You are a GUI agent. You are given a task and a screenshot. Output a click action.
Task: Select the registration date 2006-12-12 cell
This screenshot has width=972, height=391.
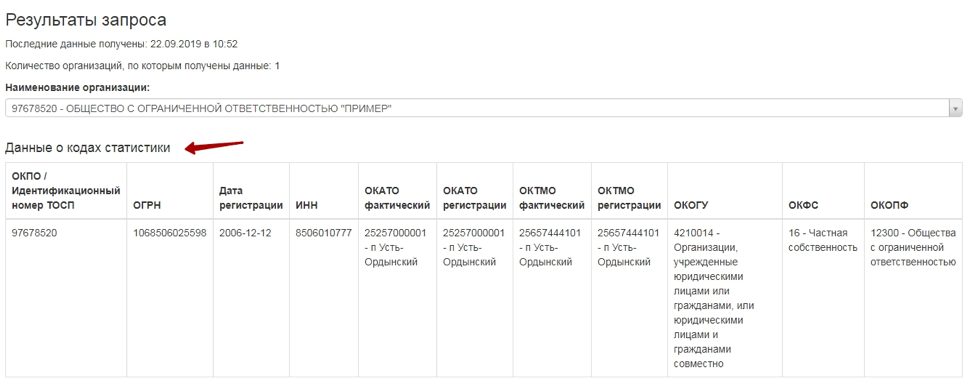[251, 297]
